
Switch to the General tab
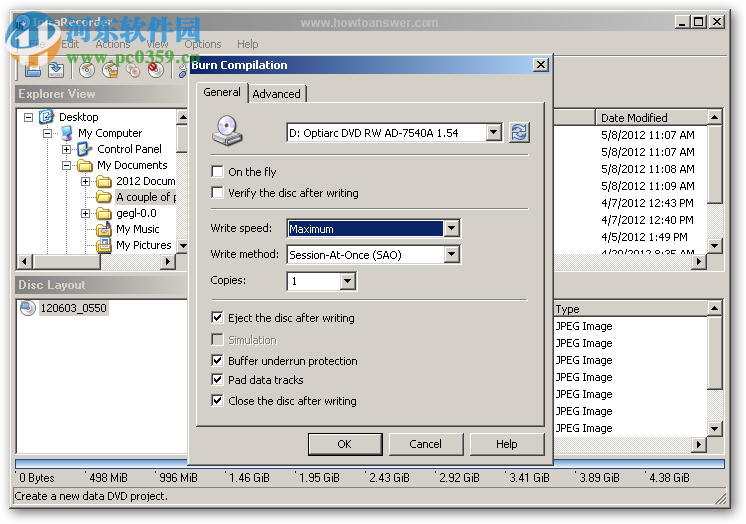point(222,92)
